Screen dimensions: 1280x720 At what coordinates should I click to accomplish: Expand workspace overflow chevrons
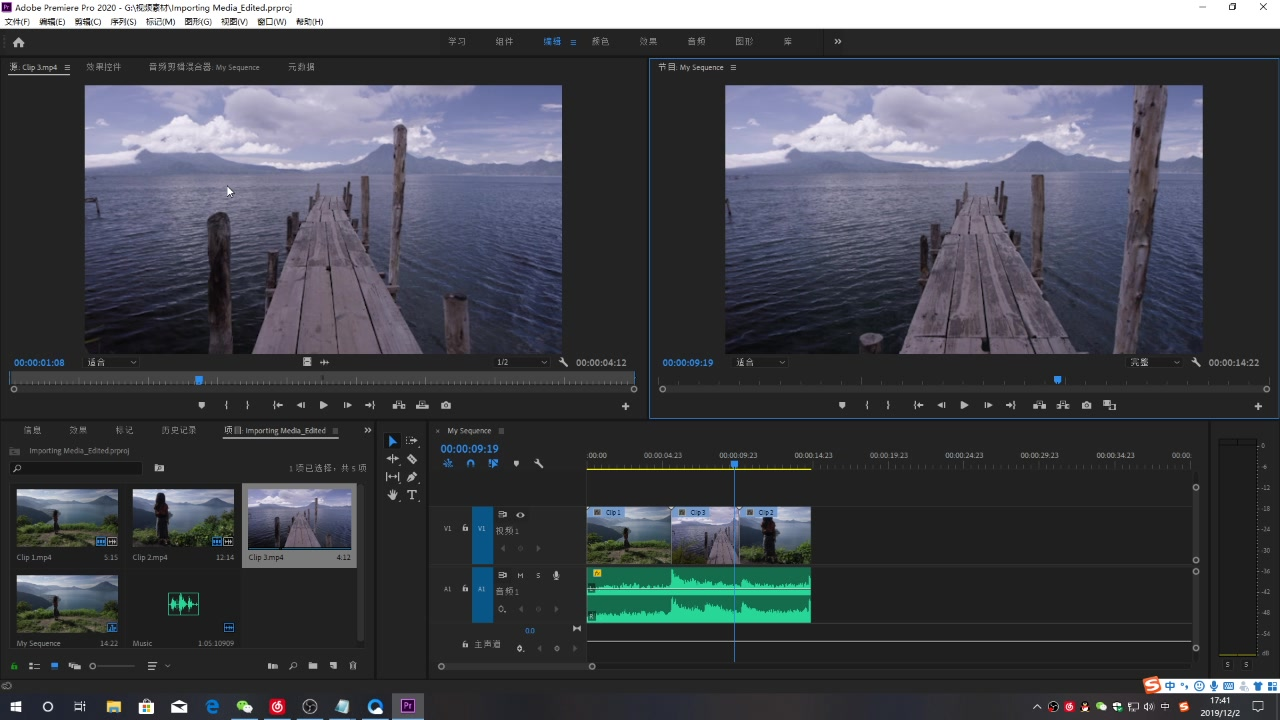(x=837, y=42)
